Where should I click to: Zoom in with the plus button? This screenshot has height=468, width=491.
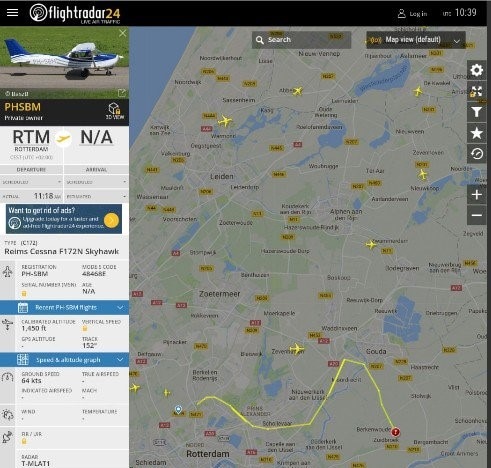point(477,195)
